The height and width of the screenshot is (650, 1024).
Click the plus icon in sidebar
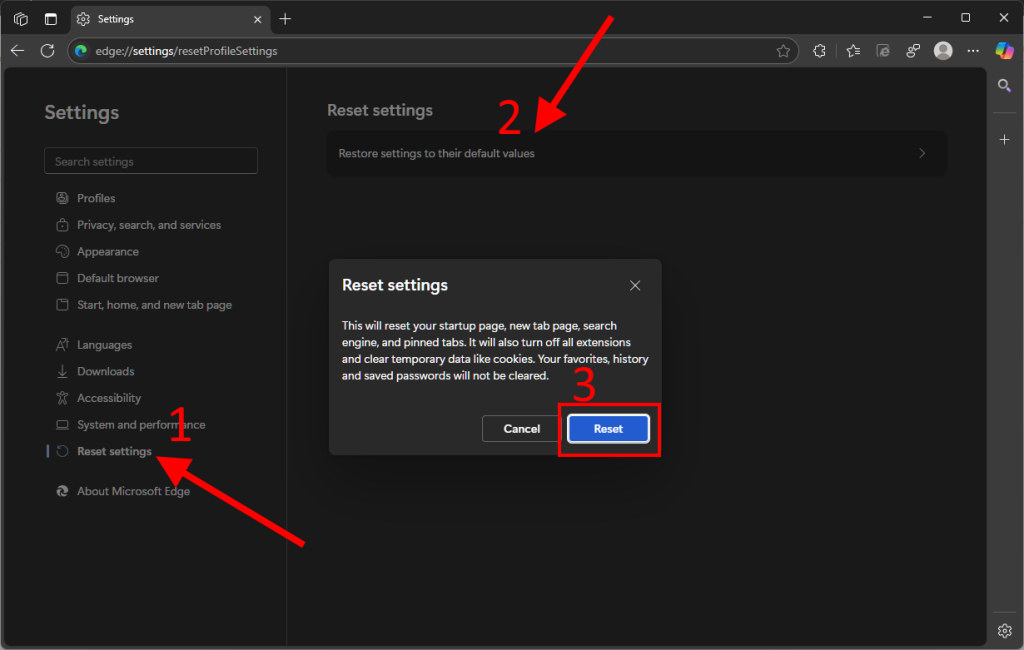coord(1005,139)
